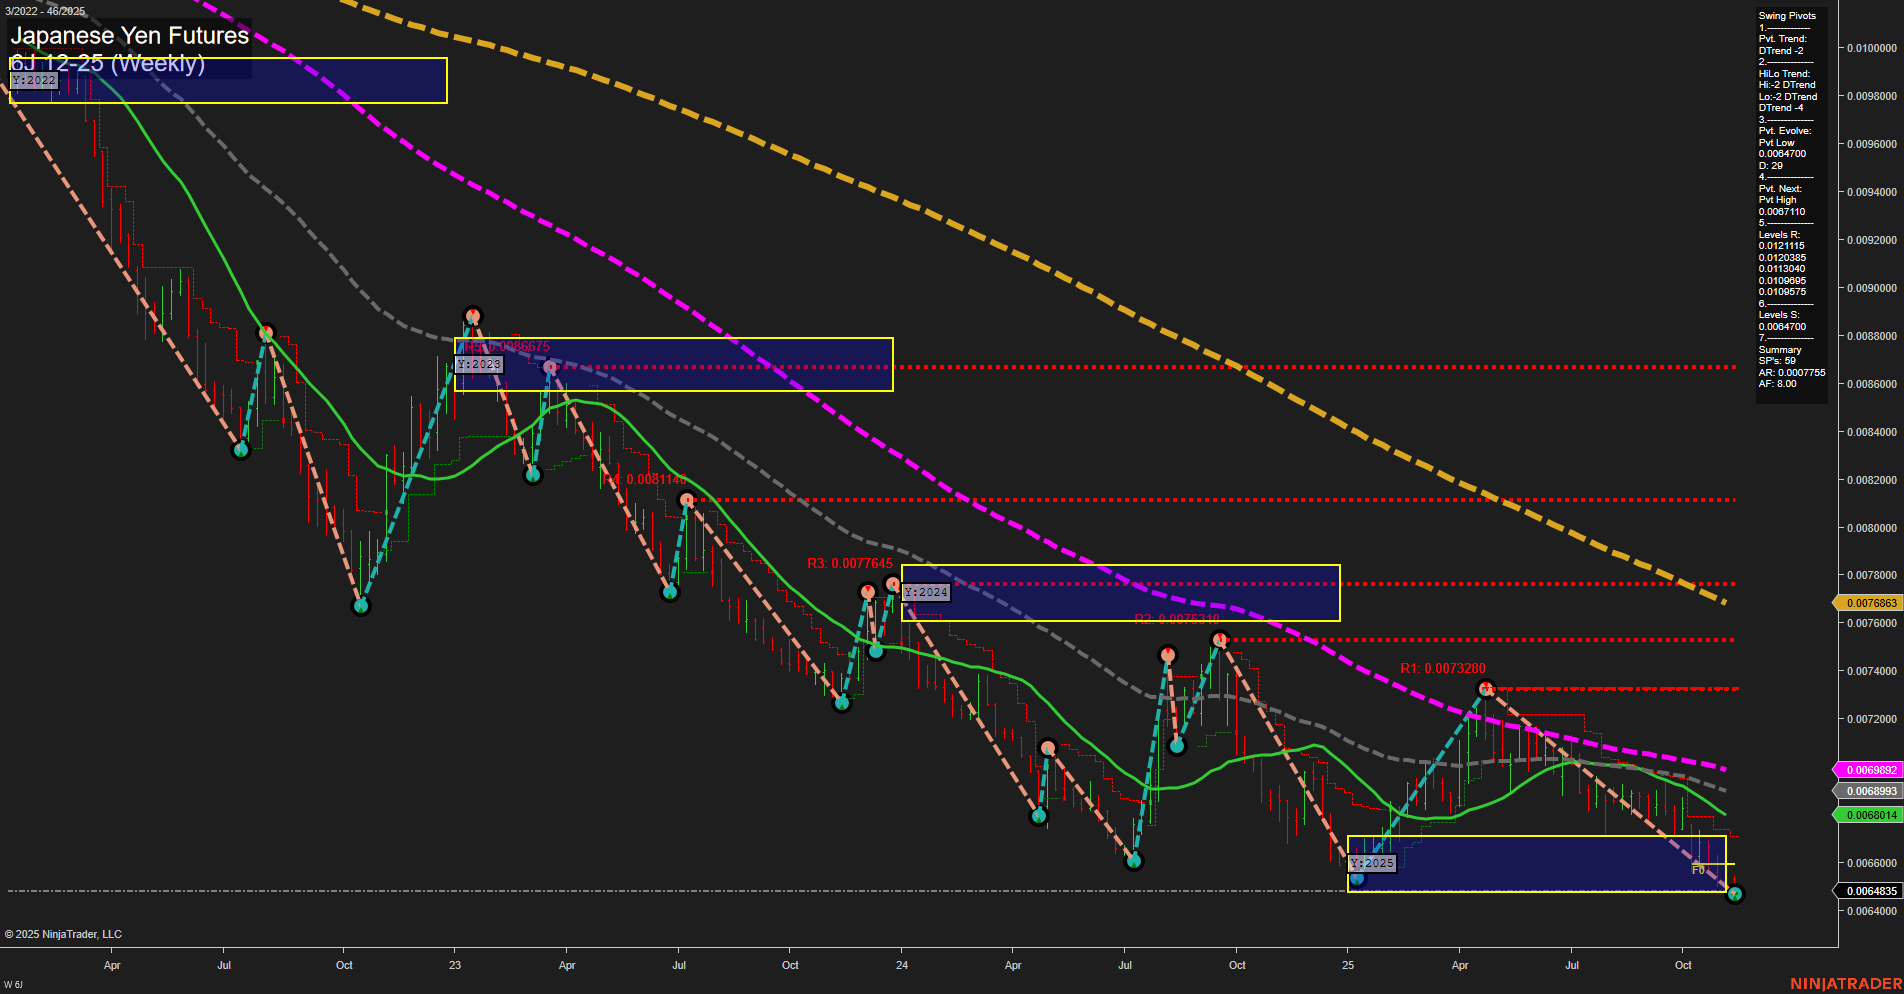Select the teal pivot low beneath Oct 2022
Screen dimensions: 1904x994
pyautogui.click(x=361, y=605)
